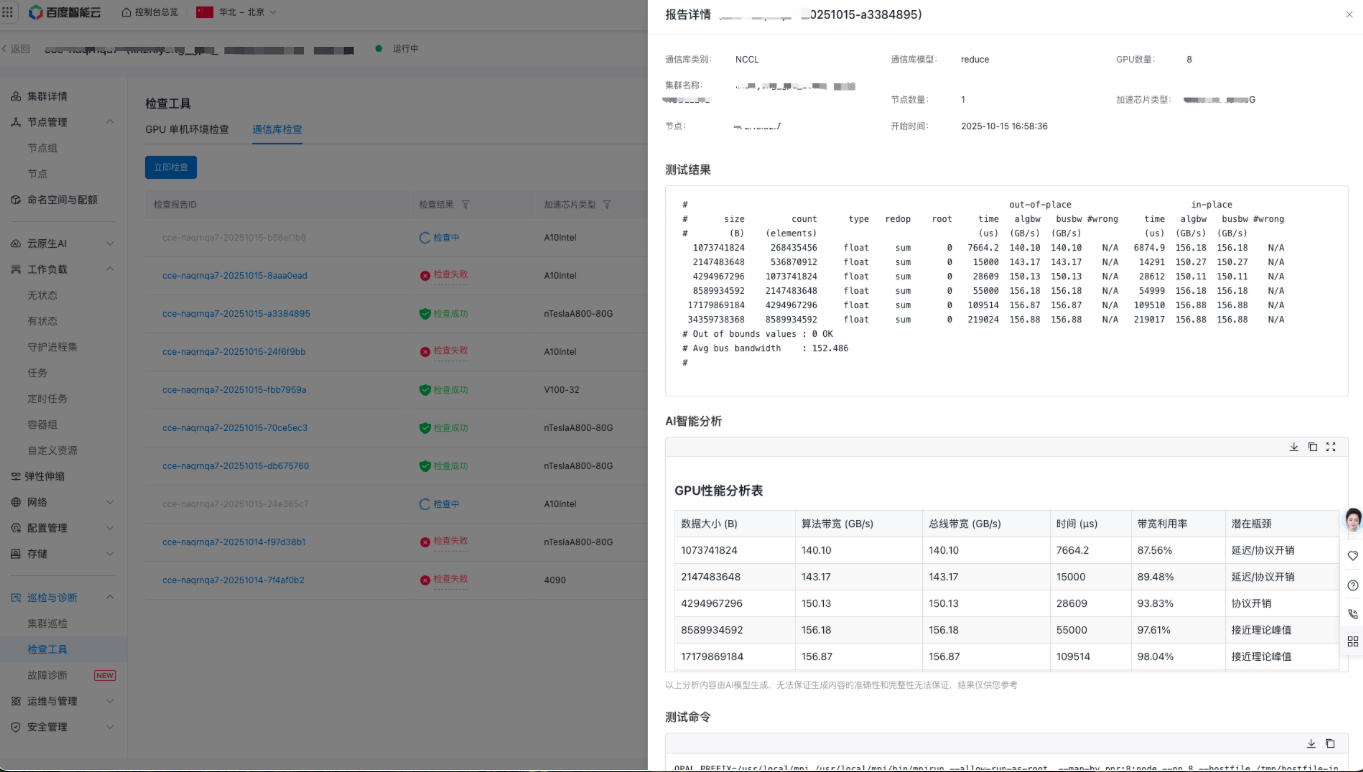Filter the 检查结果 column
The height and width of the screenshot is (772, 1363).
pyautogui.click(x=465, y=205)
